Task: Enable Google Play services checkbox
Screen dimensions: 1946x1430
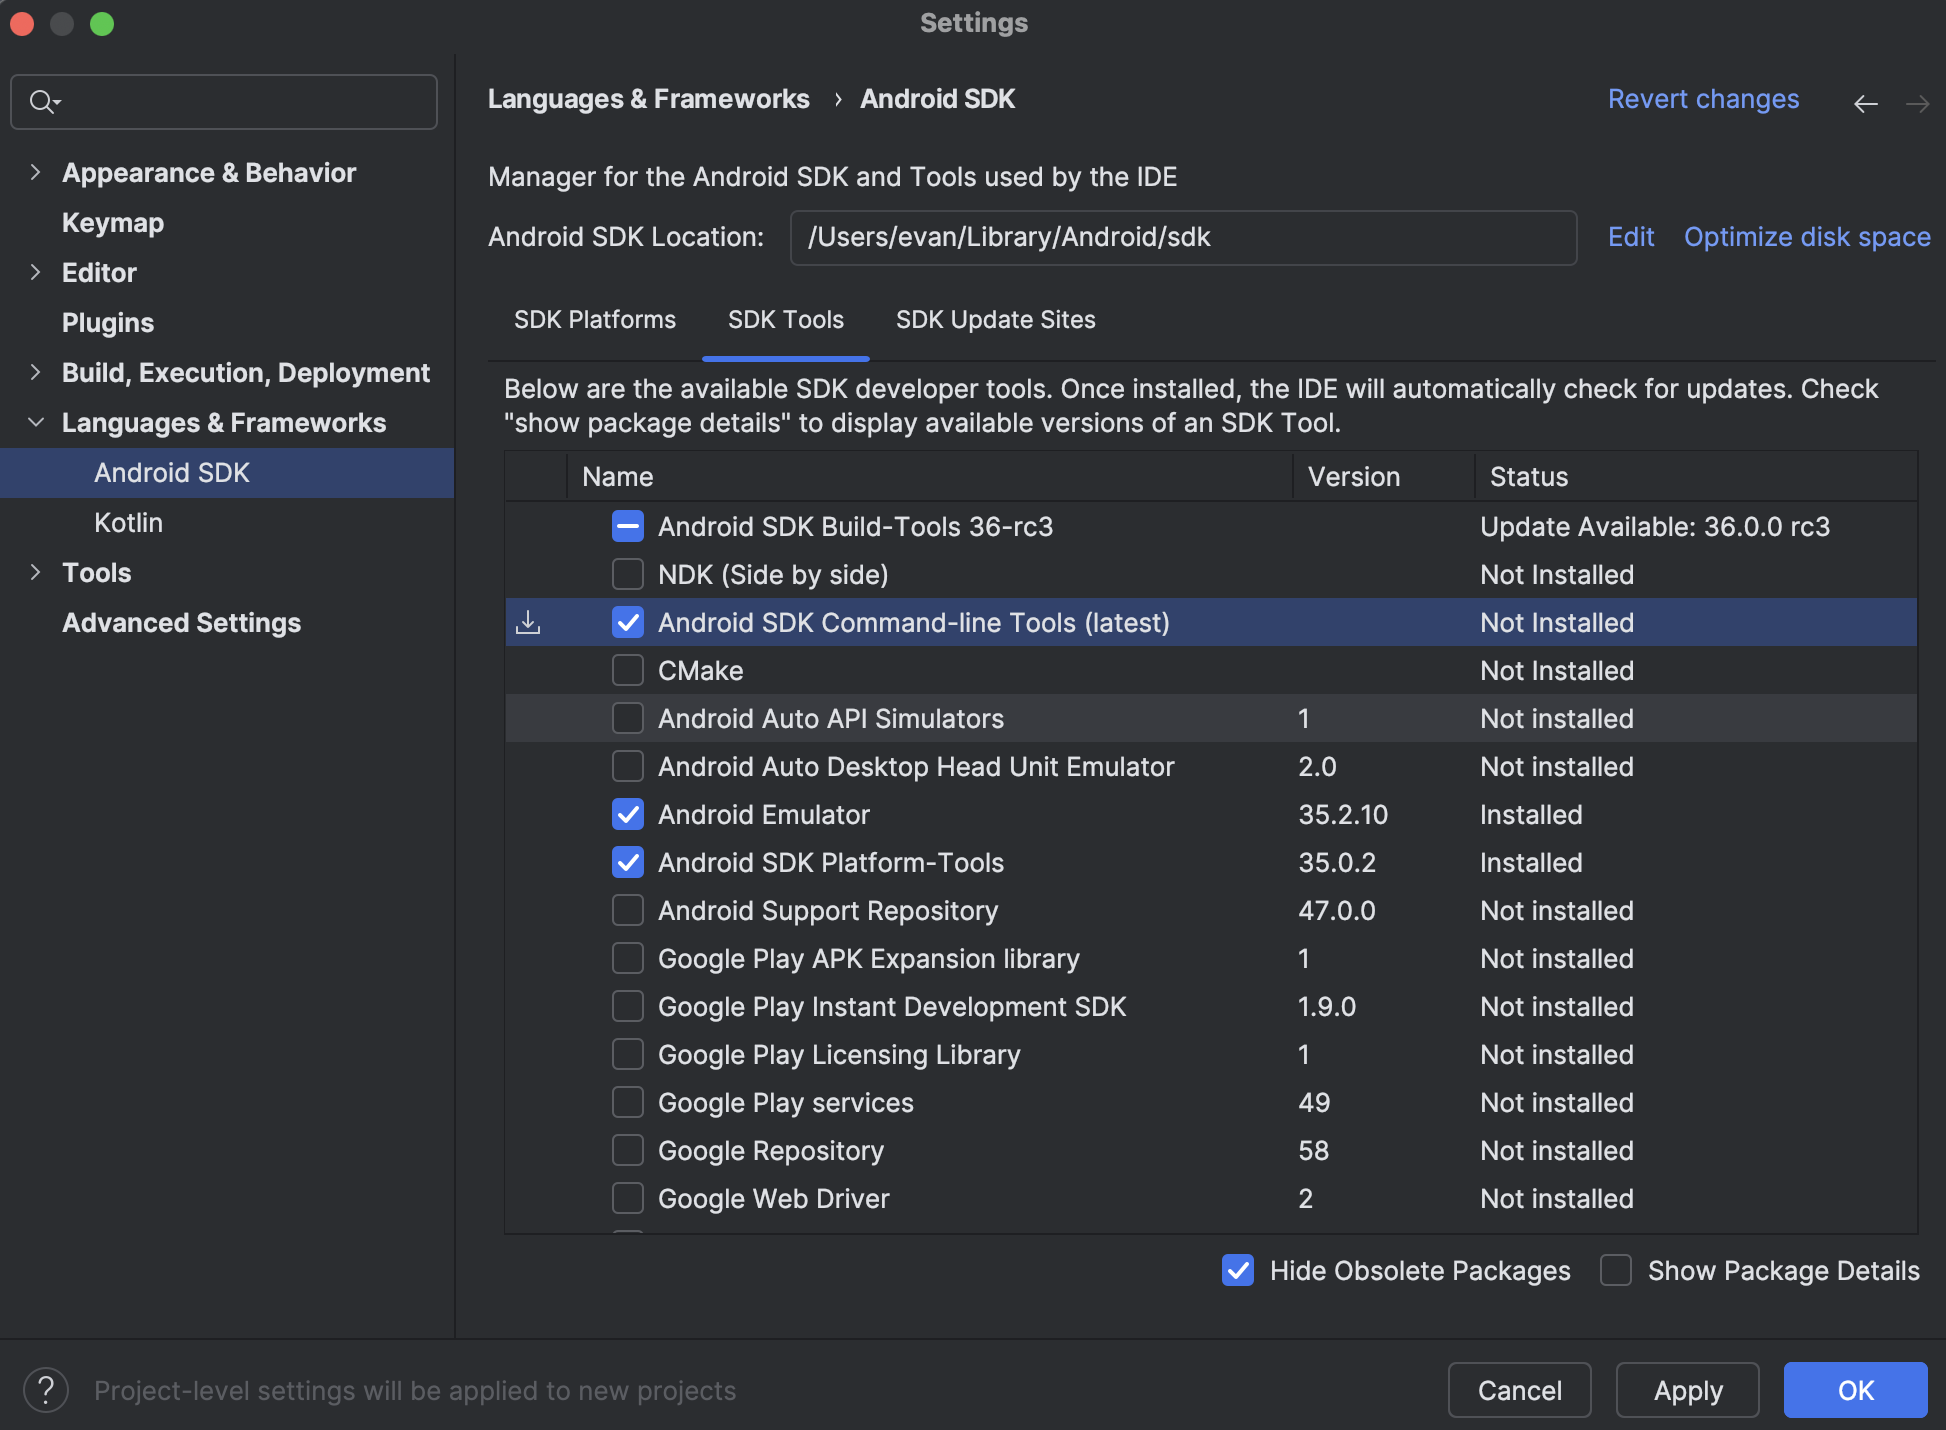Action: tap(628, 1102)
